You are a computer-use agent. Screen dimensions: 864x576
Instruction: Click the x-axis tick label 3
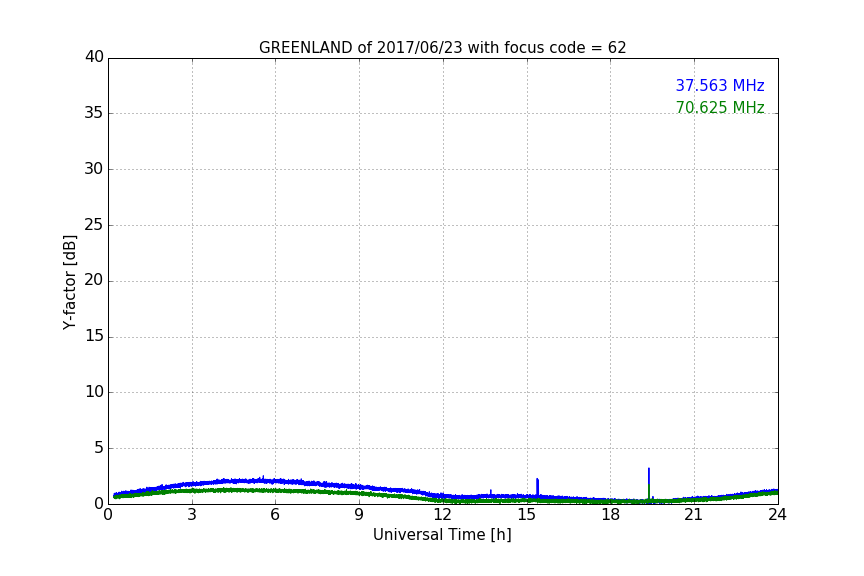pyautogui.click(x=192, y=515)
